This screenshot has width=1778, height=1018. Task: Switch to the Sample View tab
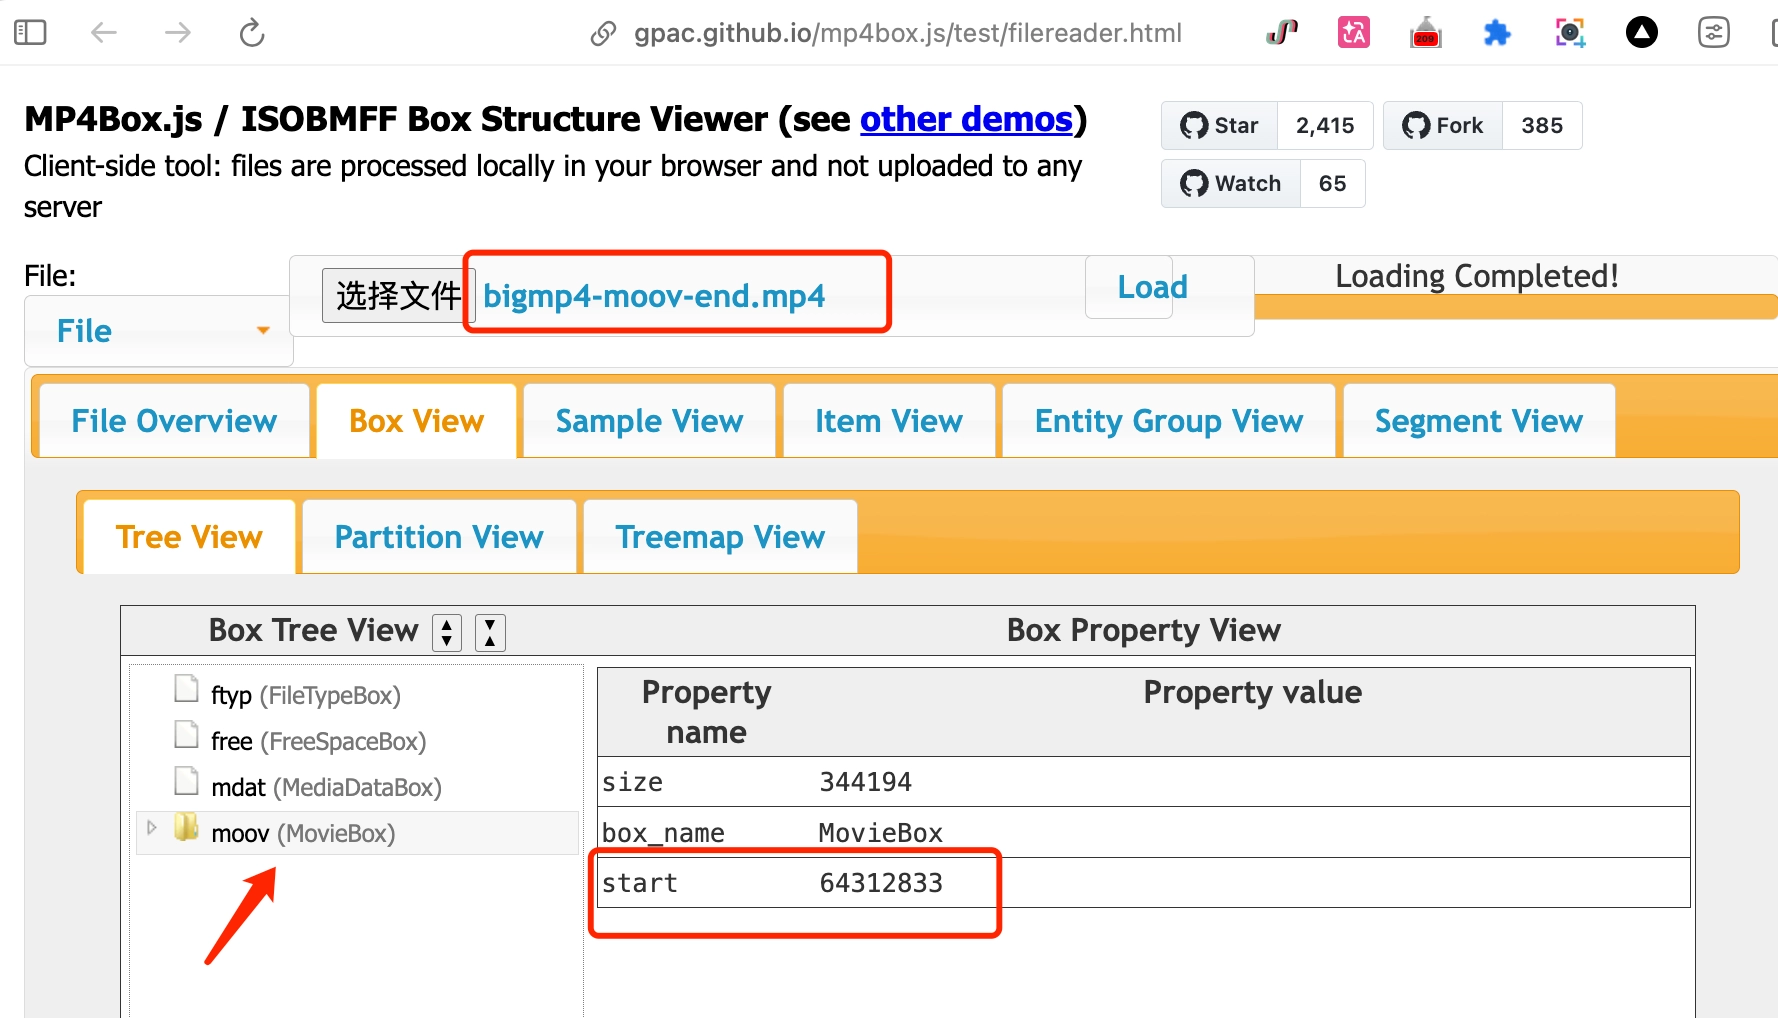coord(650,421)
